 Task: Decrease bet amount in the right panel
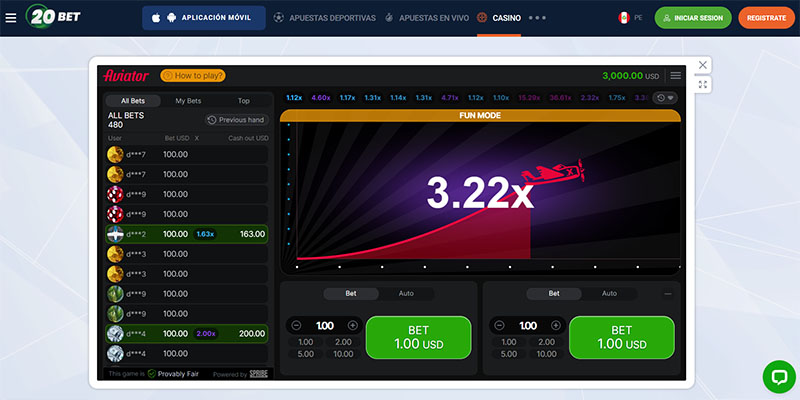499,326
